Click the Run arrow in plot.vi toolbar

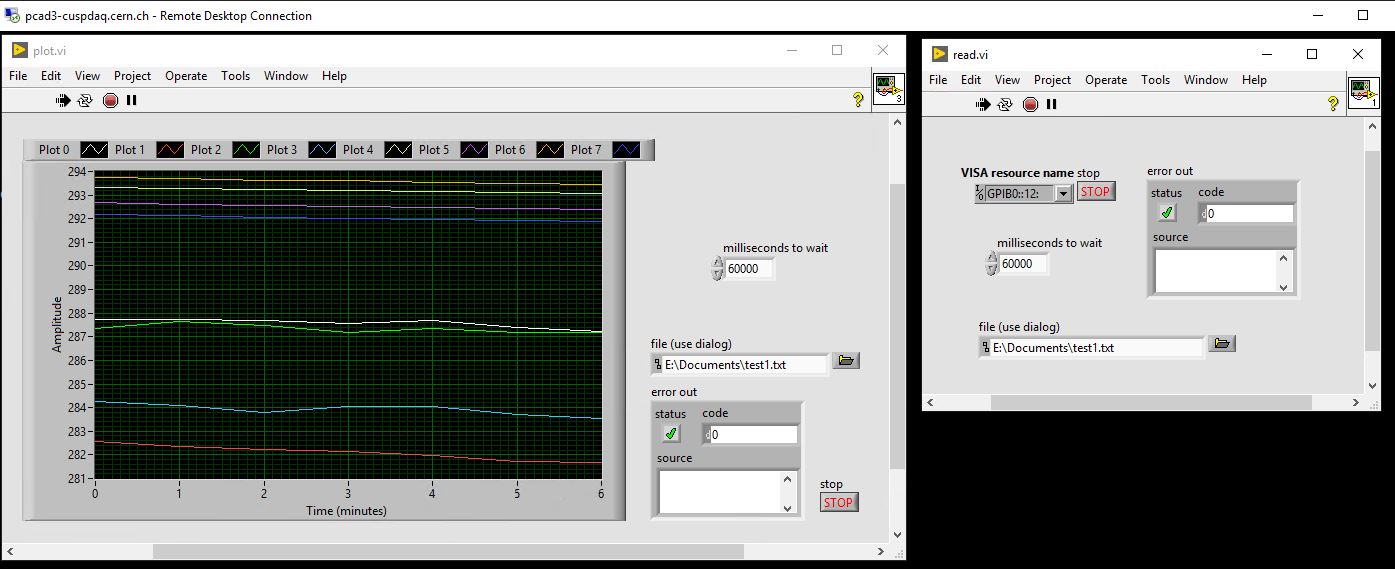click(63, 100)
